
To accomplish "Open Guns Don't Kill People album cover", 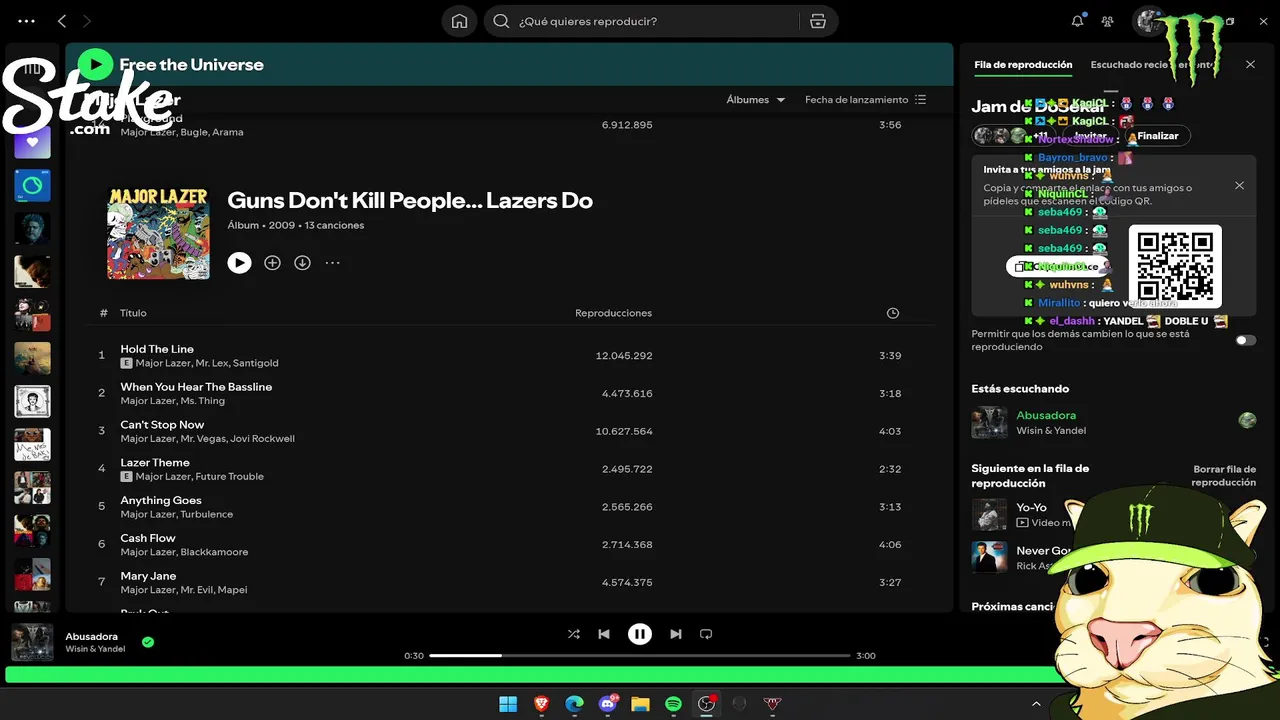I will coord(158,232).
